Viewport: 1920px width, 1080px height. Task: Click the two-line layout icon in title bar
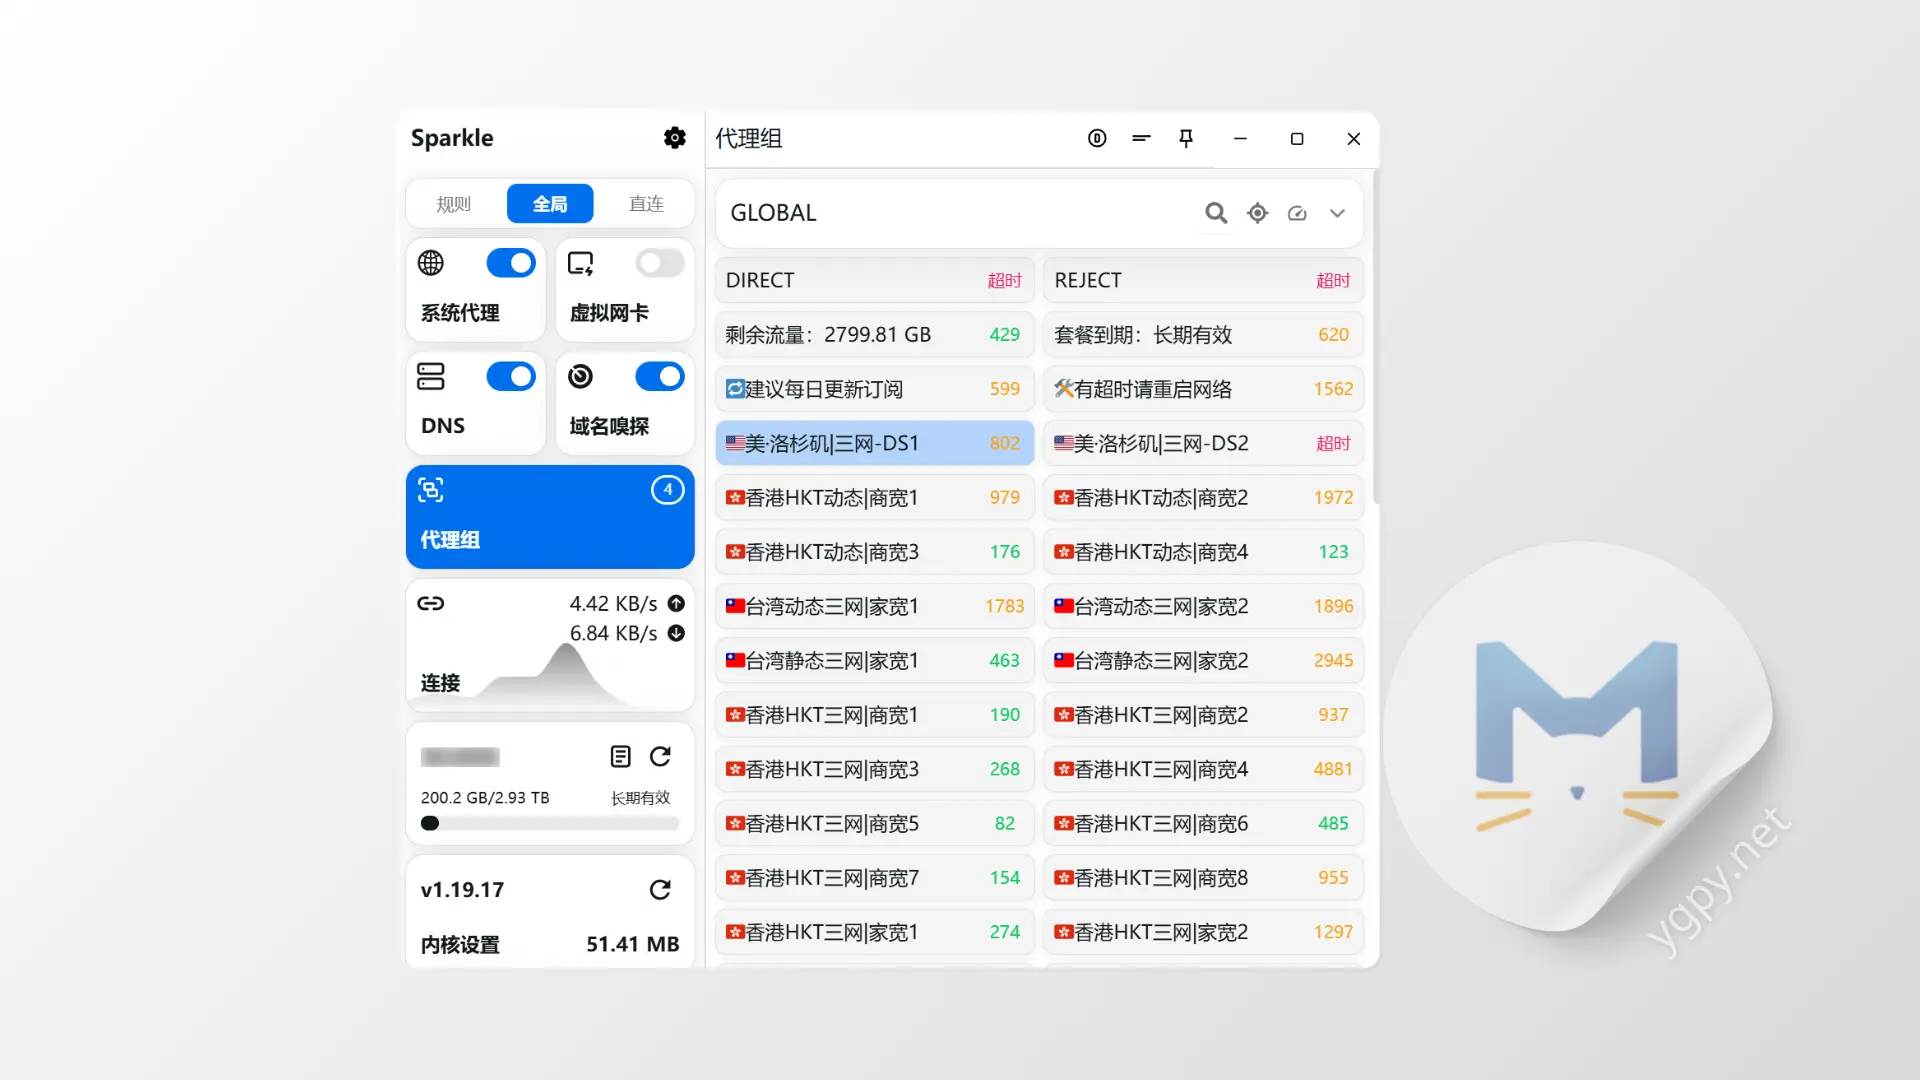coord(1141,138)
